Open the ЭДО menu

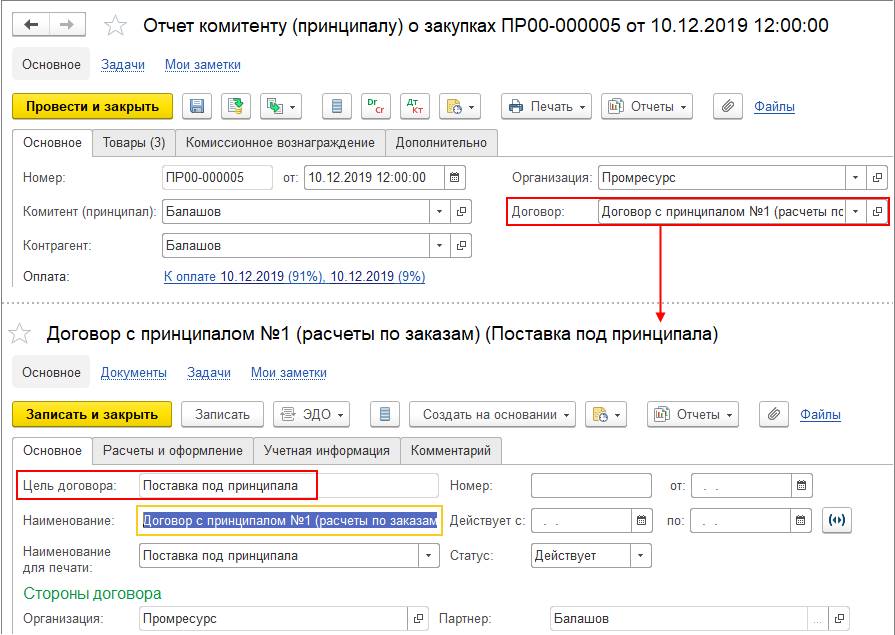point(311,415)
